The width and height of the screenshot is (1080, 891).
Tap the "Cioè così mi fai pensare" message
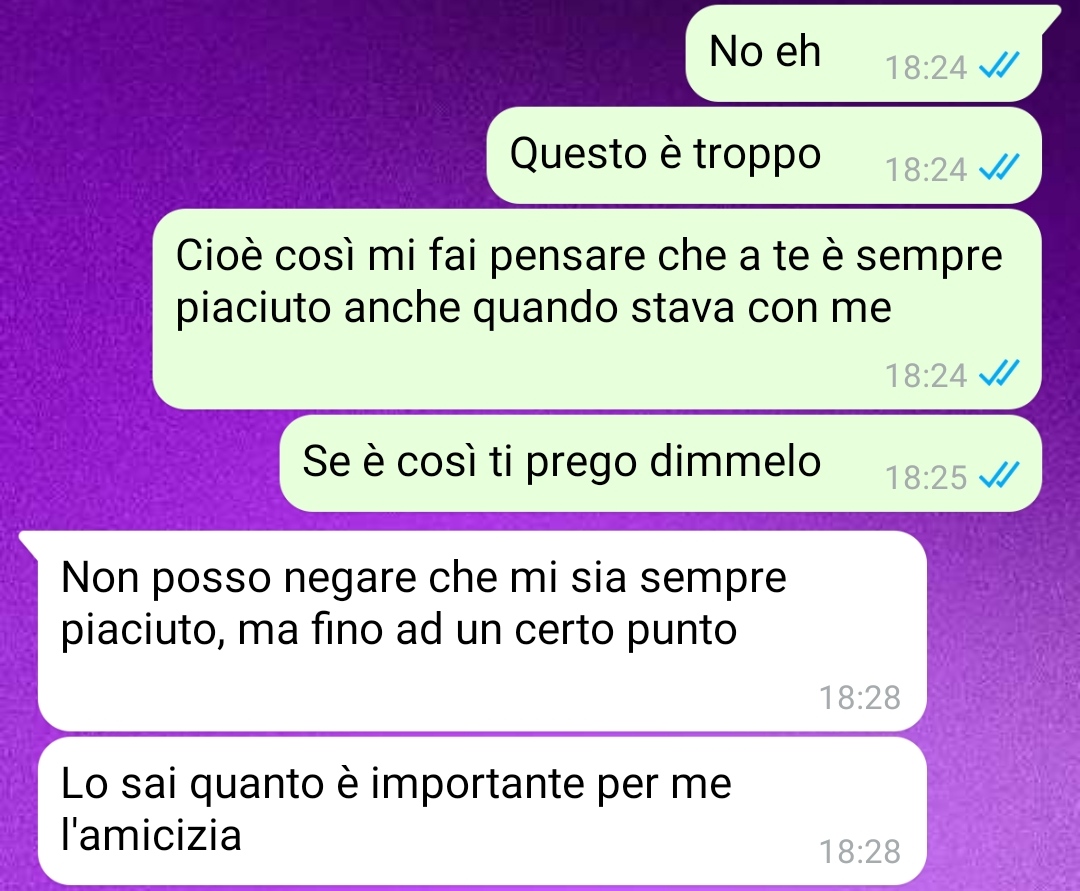point(596,309)
